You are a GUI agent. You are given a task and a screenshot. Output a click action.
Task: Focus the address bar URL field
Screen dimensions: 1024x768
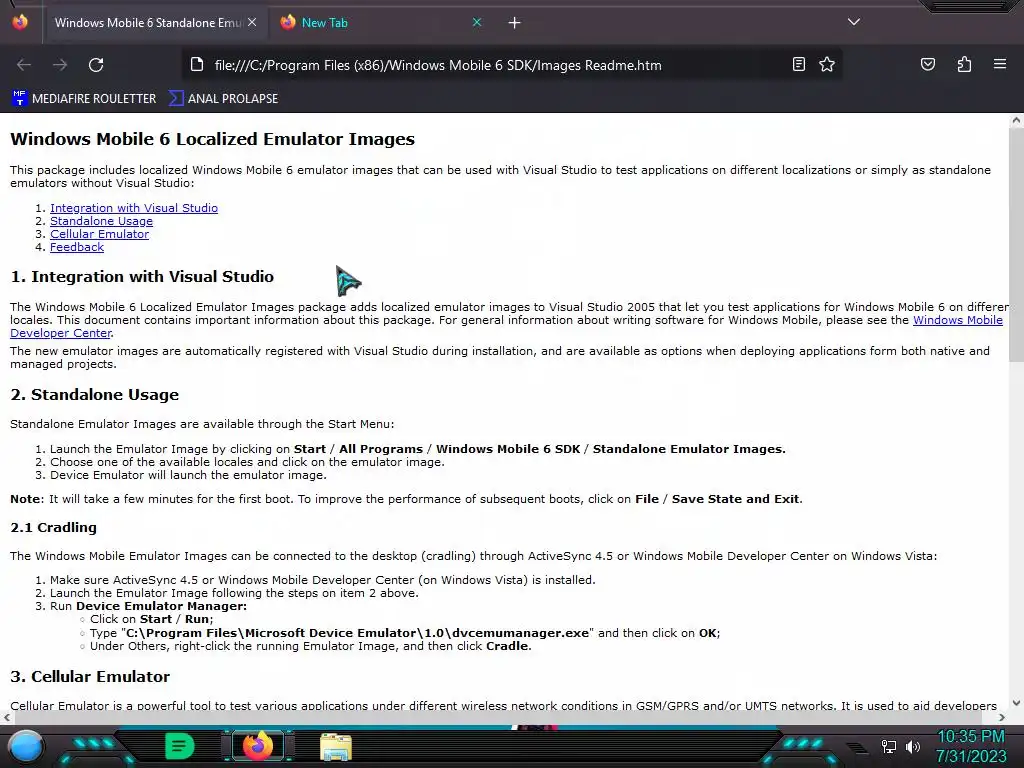pos(438,65)
